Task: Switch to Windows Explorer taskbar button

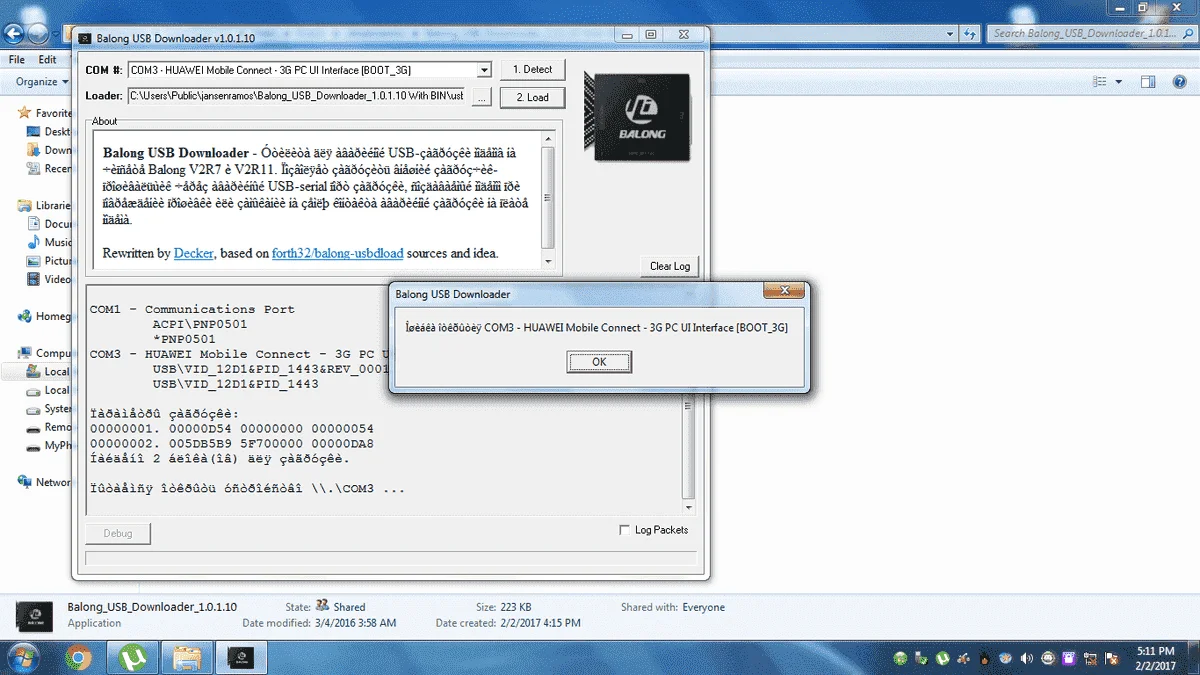Action: click(186, 657)
